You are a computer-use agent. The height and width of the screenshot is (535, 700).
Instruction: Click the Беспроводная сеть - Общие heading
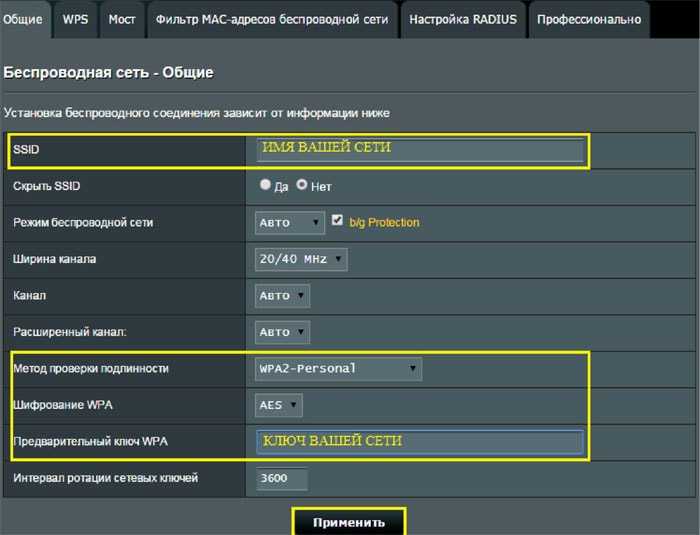108,72
